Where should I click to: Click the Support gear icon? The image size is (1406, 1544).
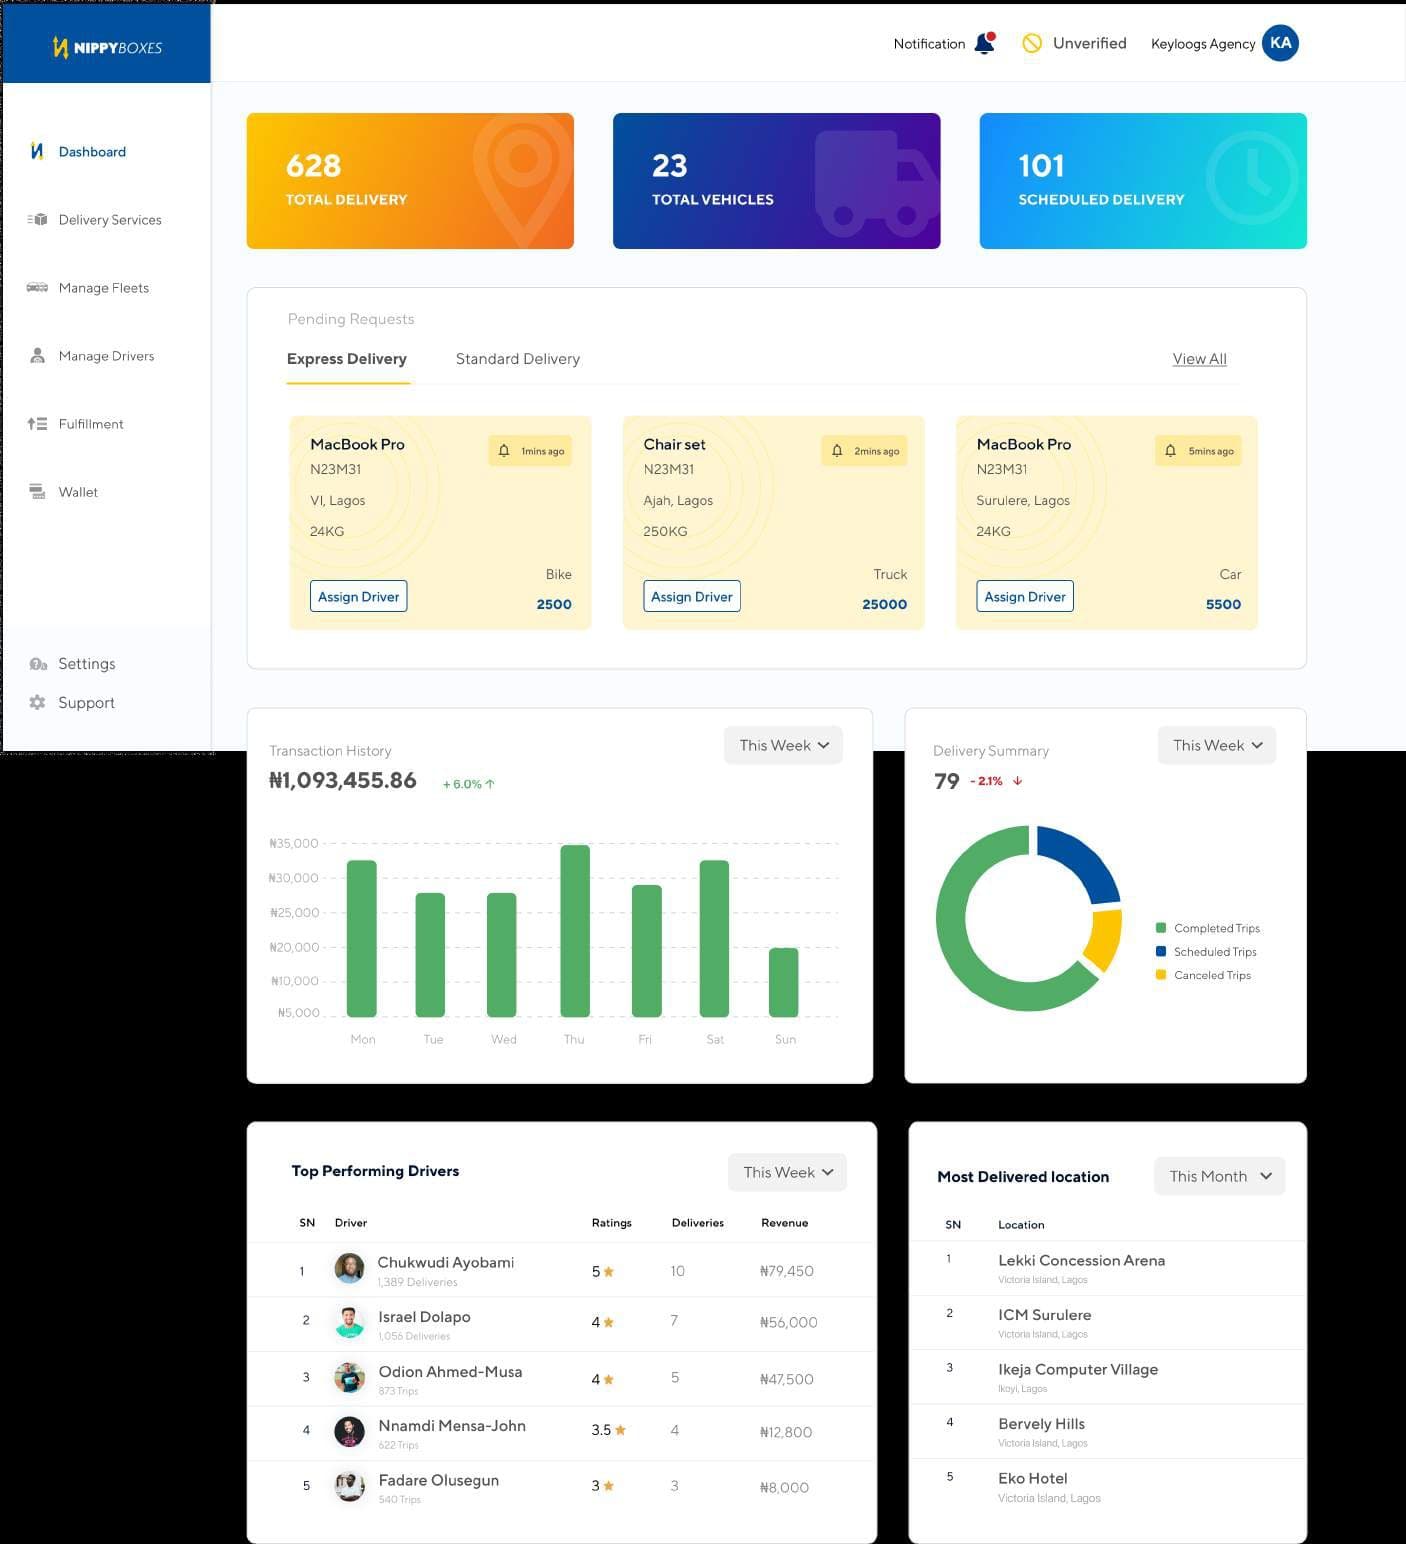point(38,702)
